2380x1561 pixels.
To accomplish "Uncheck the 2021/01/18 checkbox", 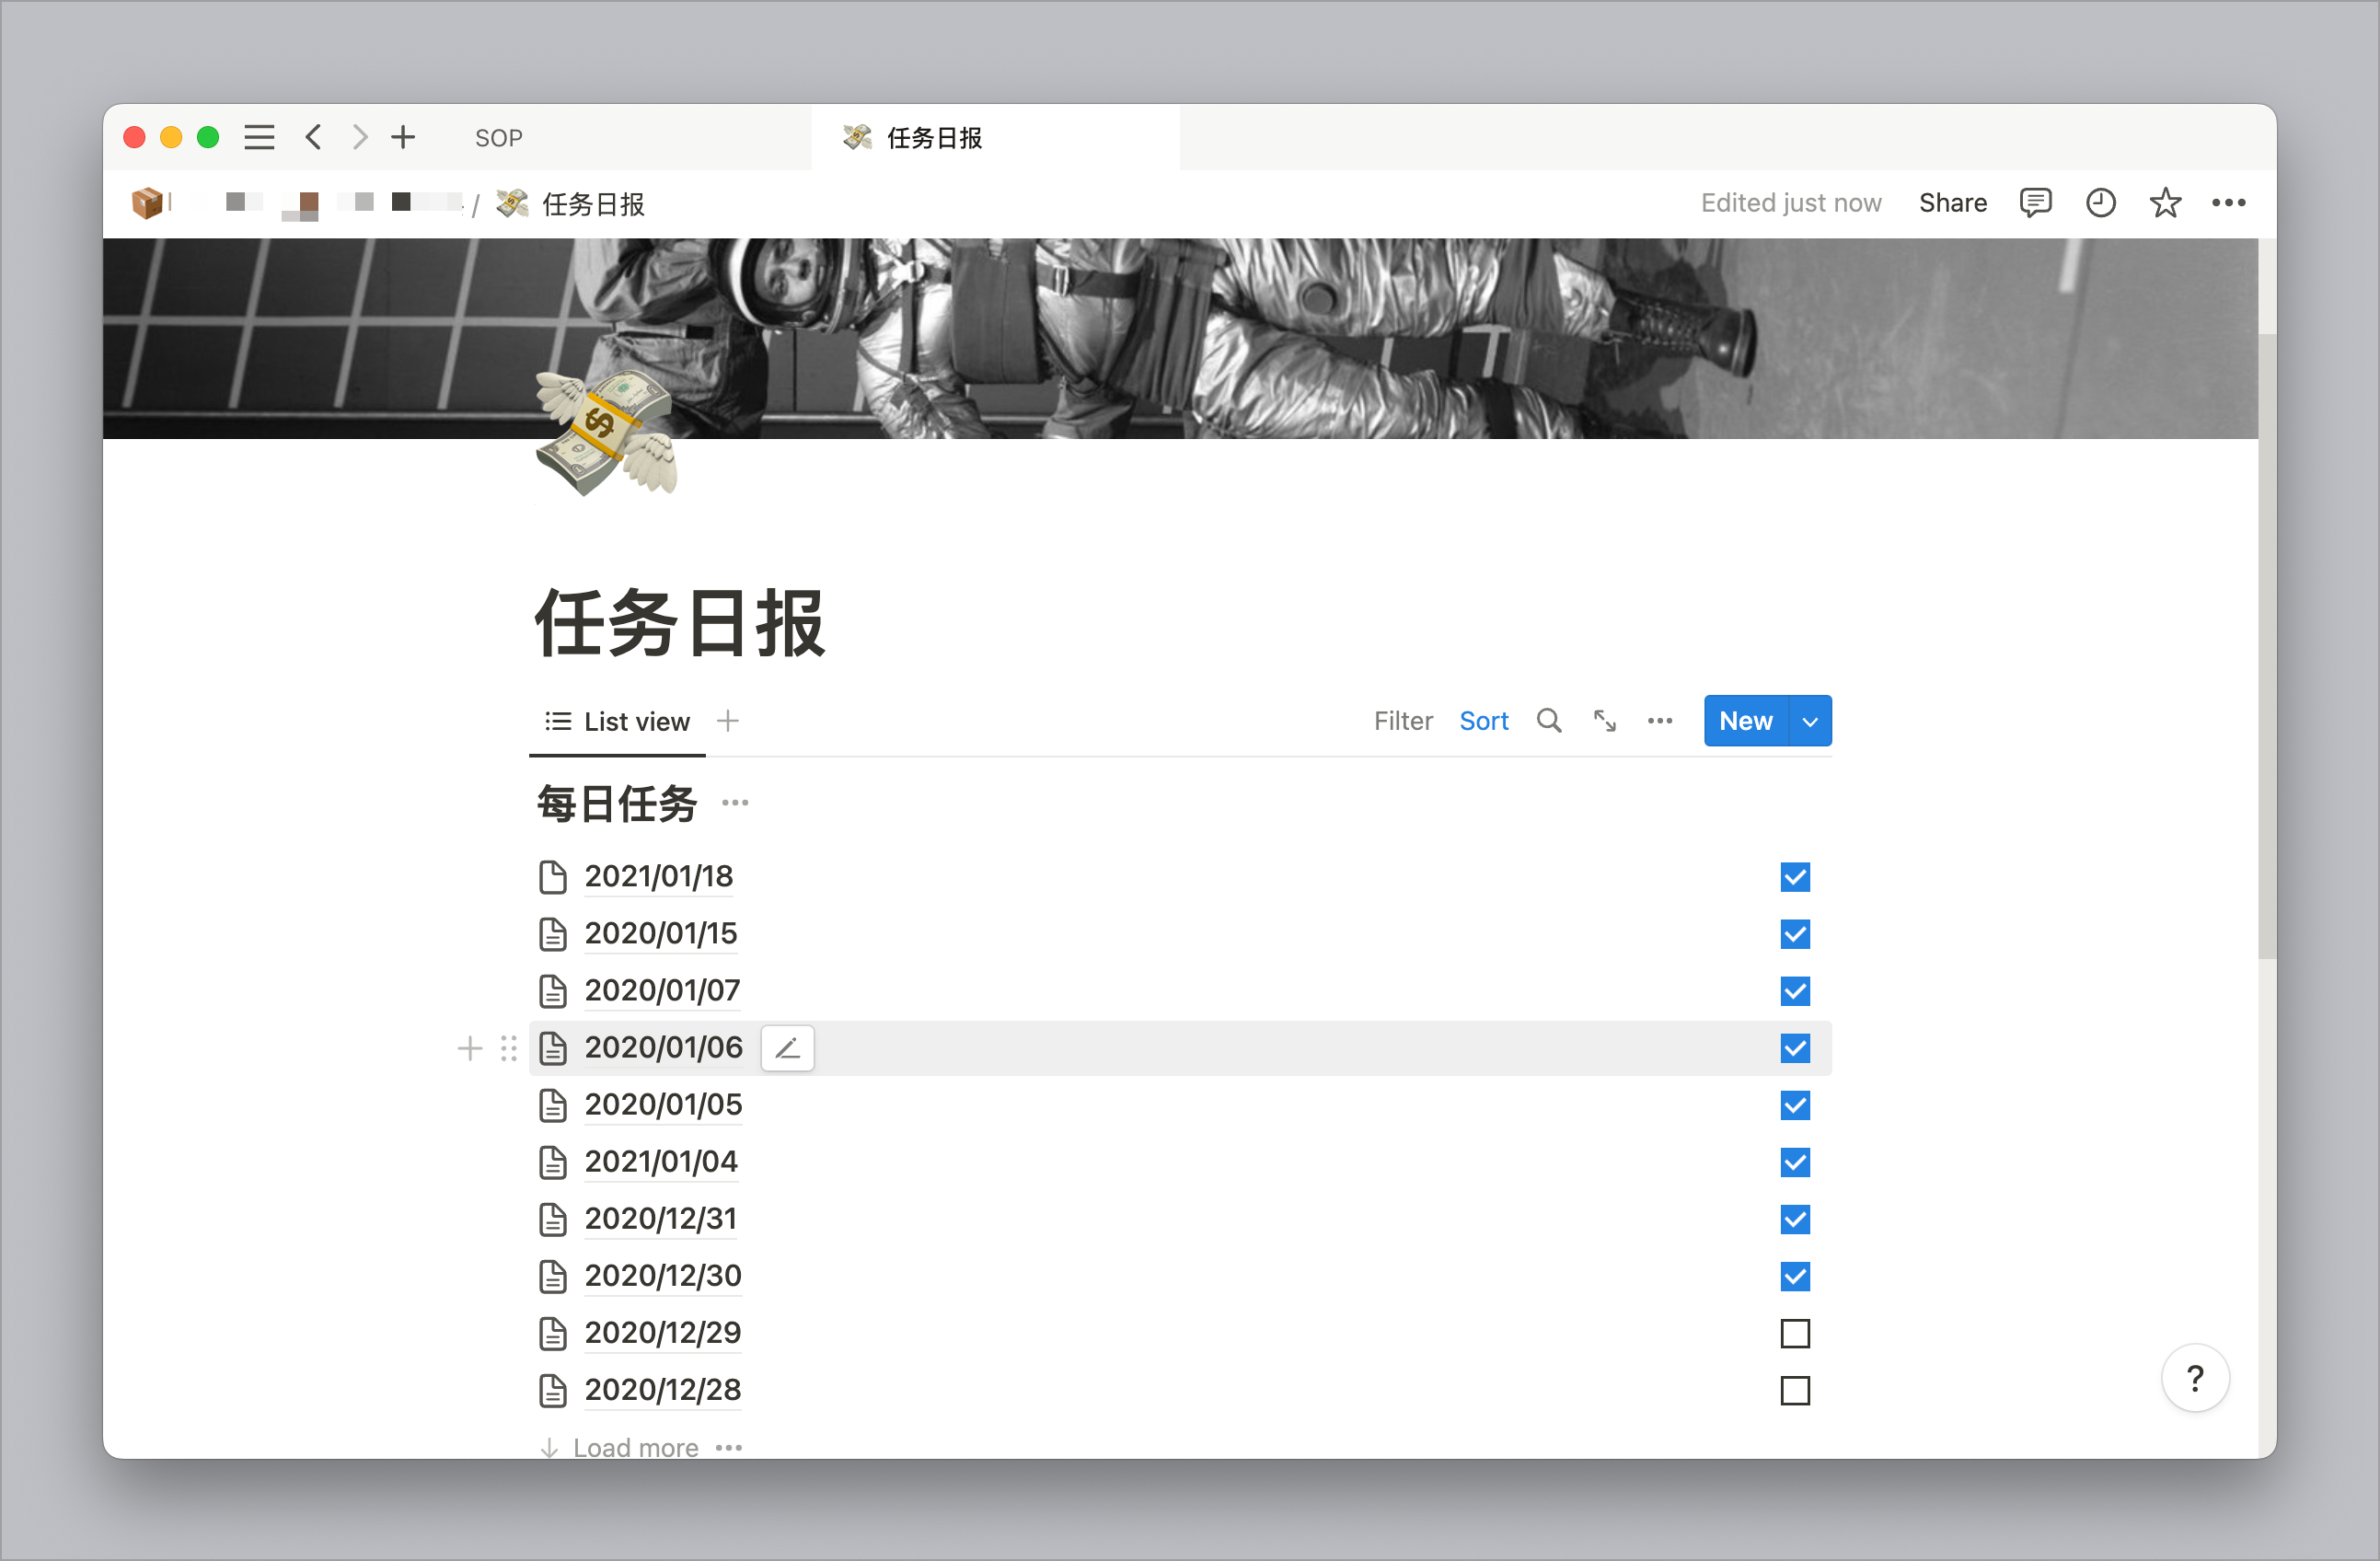I will tap(1795, 877).
